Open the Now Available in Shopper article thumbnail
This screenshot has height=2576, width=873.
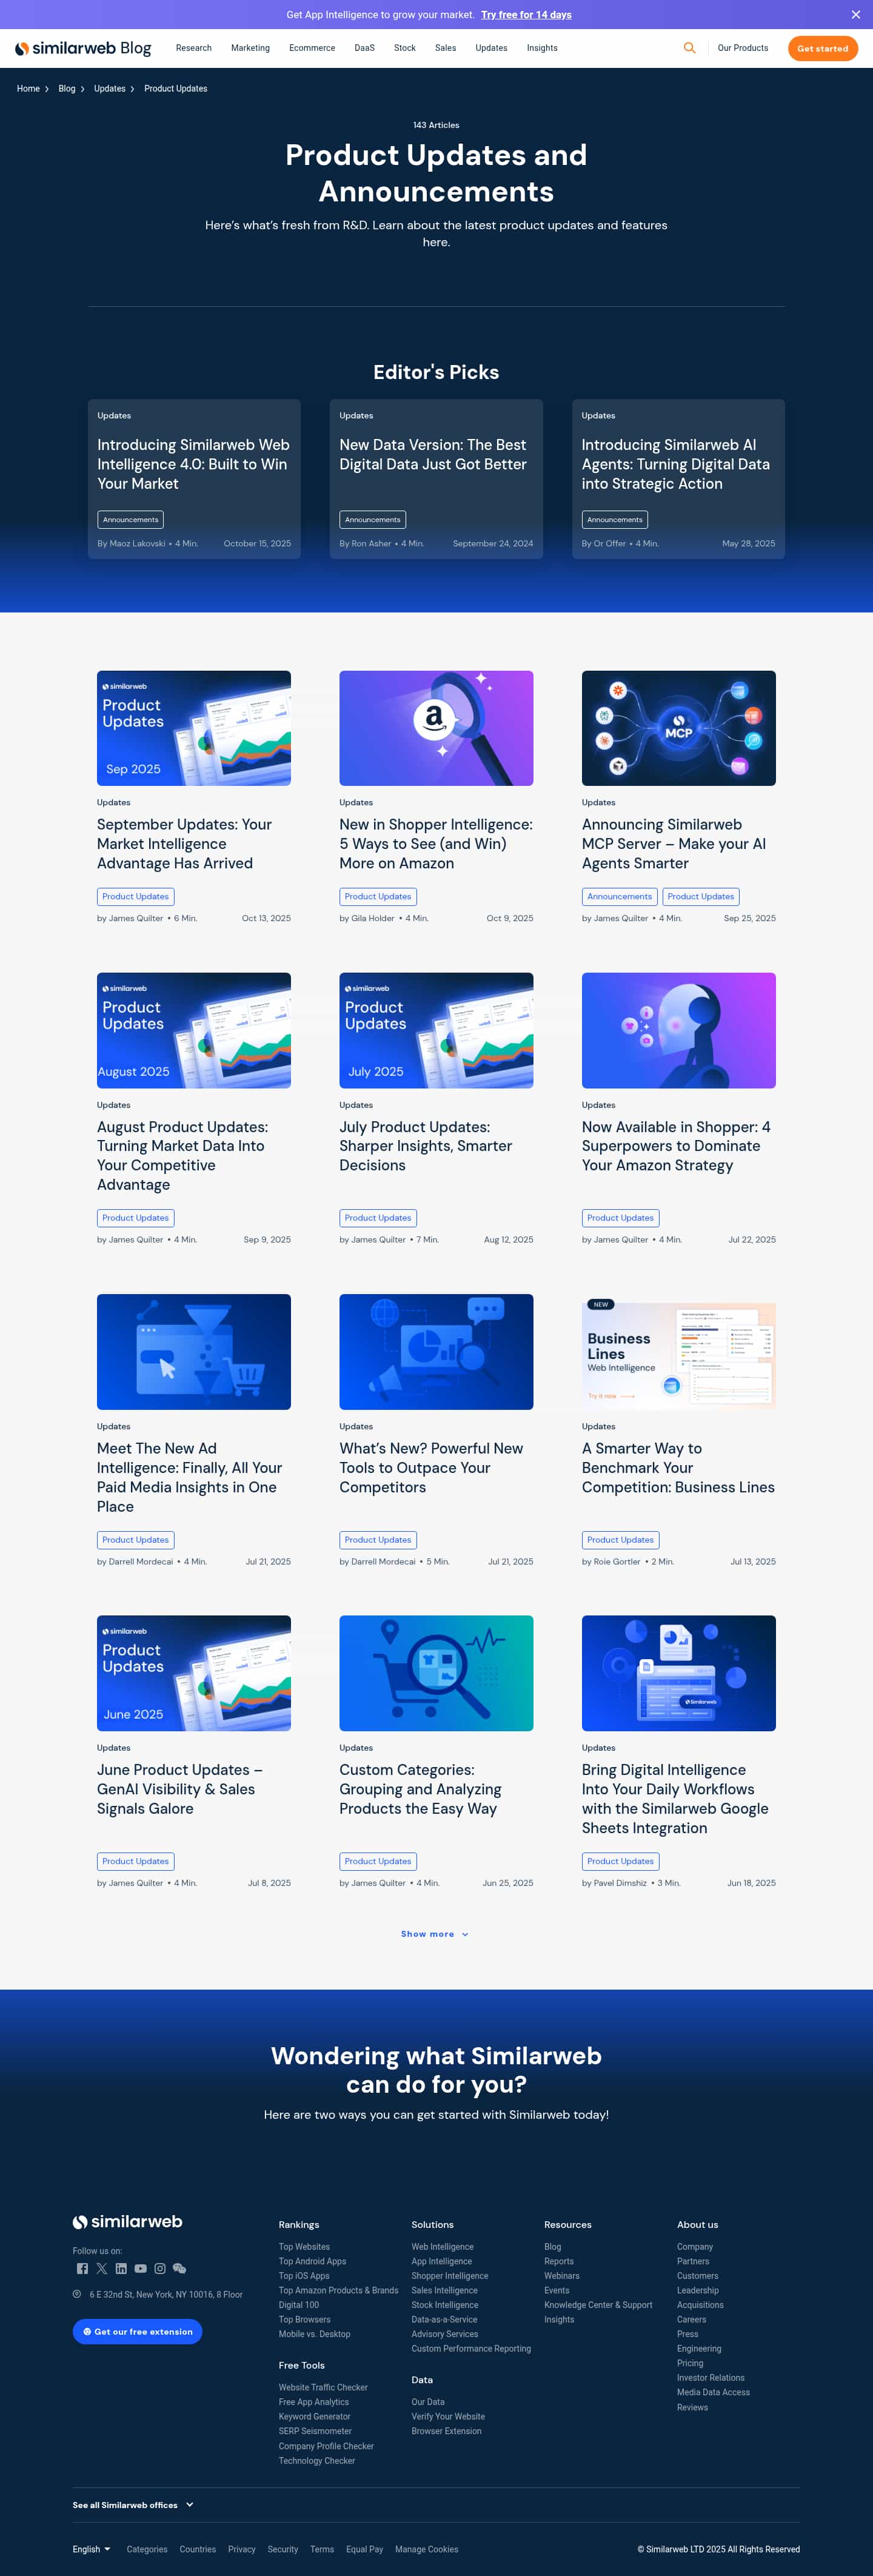(x=679, y=1030)
